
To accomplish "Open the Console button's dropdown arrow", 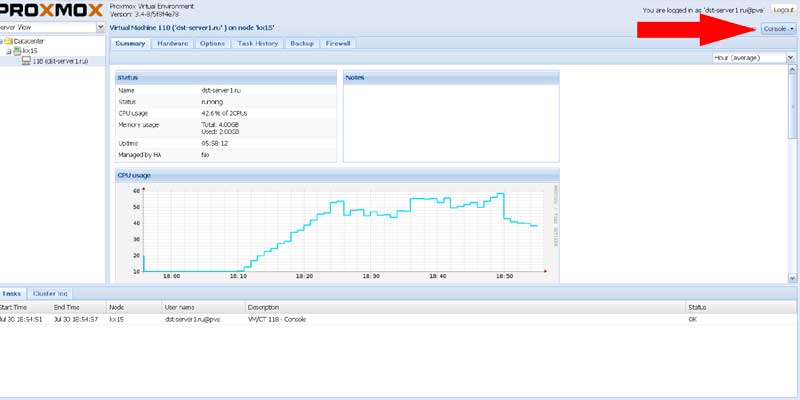I will coord(792,29).
